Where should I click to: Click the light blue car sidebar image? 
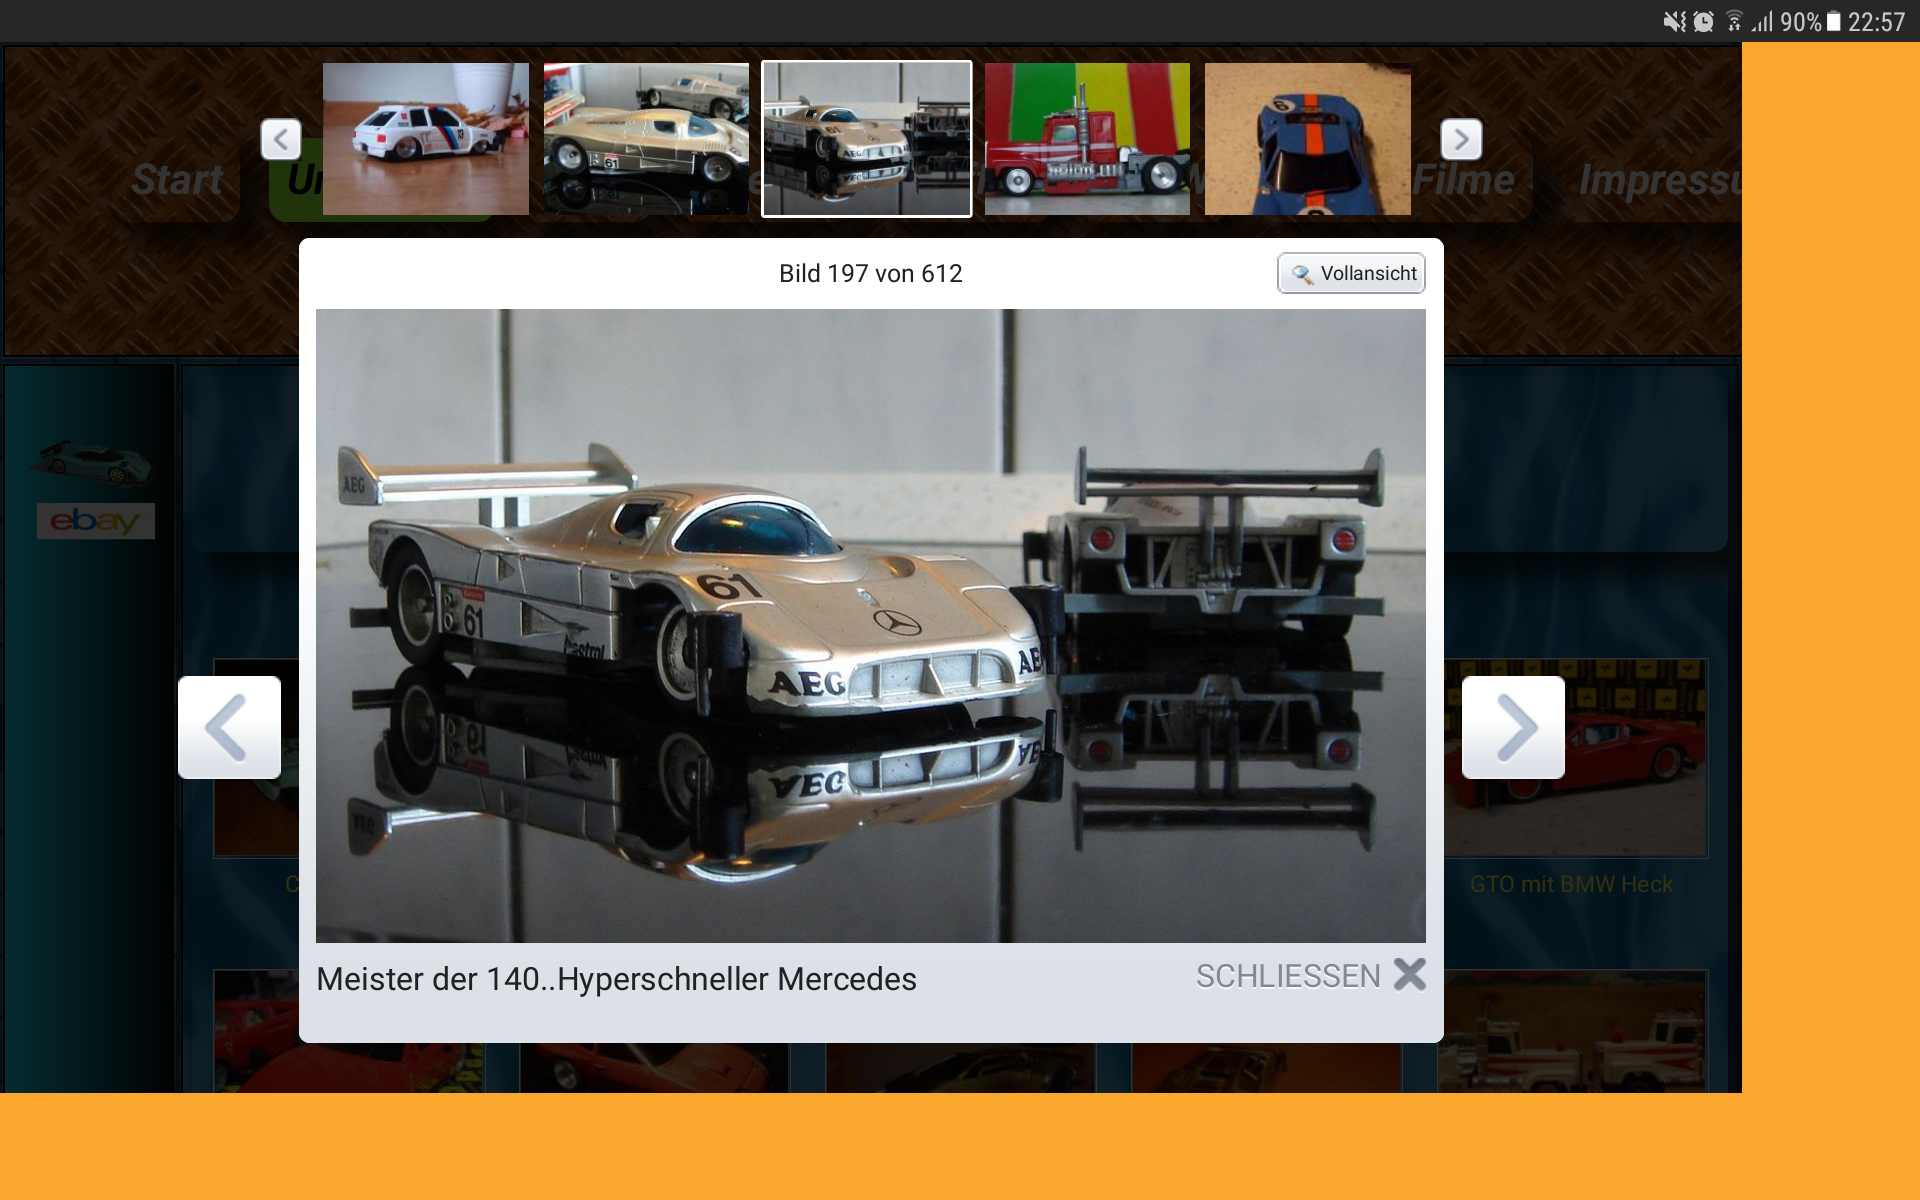tap(92, 462)
